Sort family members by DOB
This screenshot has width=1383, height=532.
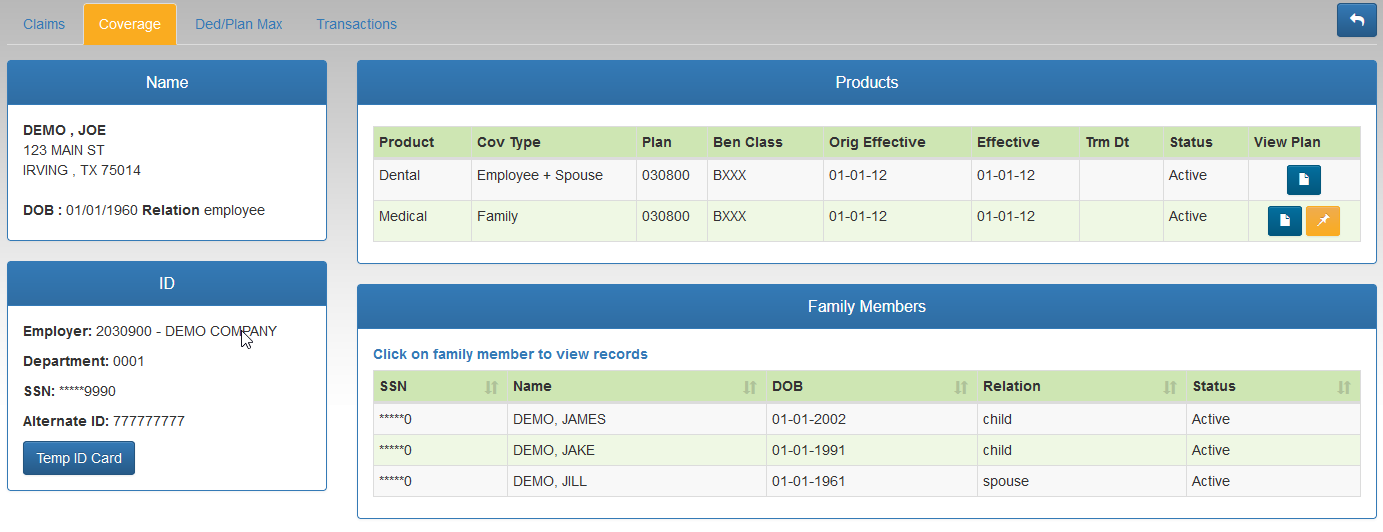[871, 387]
